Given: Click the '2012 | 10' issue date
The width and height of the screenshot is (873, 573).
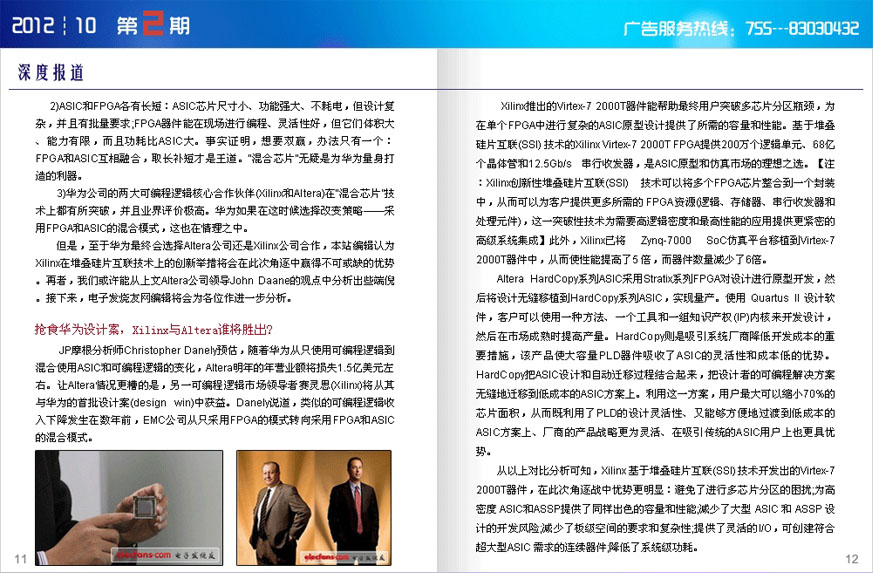Looking at the screenshot, I should pos(54,26).
